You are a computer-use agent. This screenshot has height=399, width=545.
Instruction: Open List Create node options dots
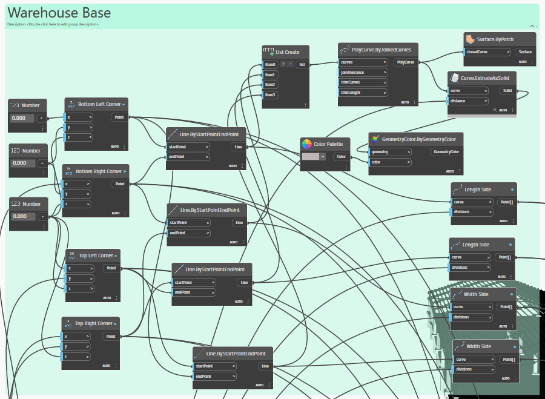(306, 105)
